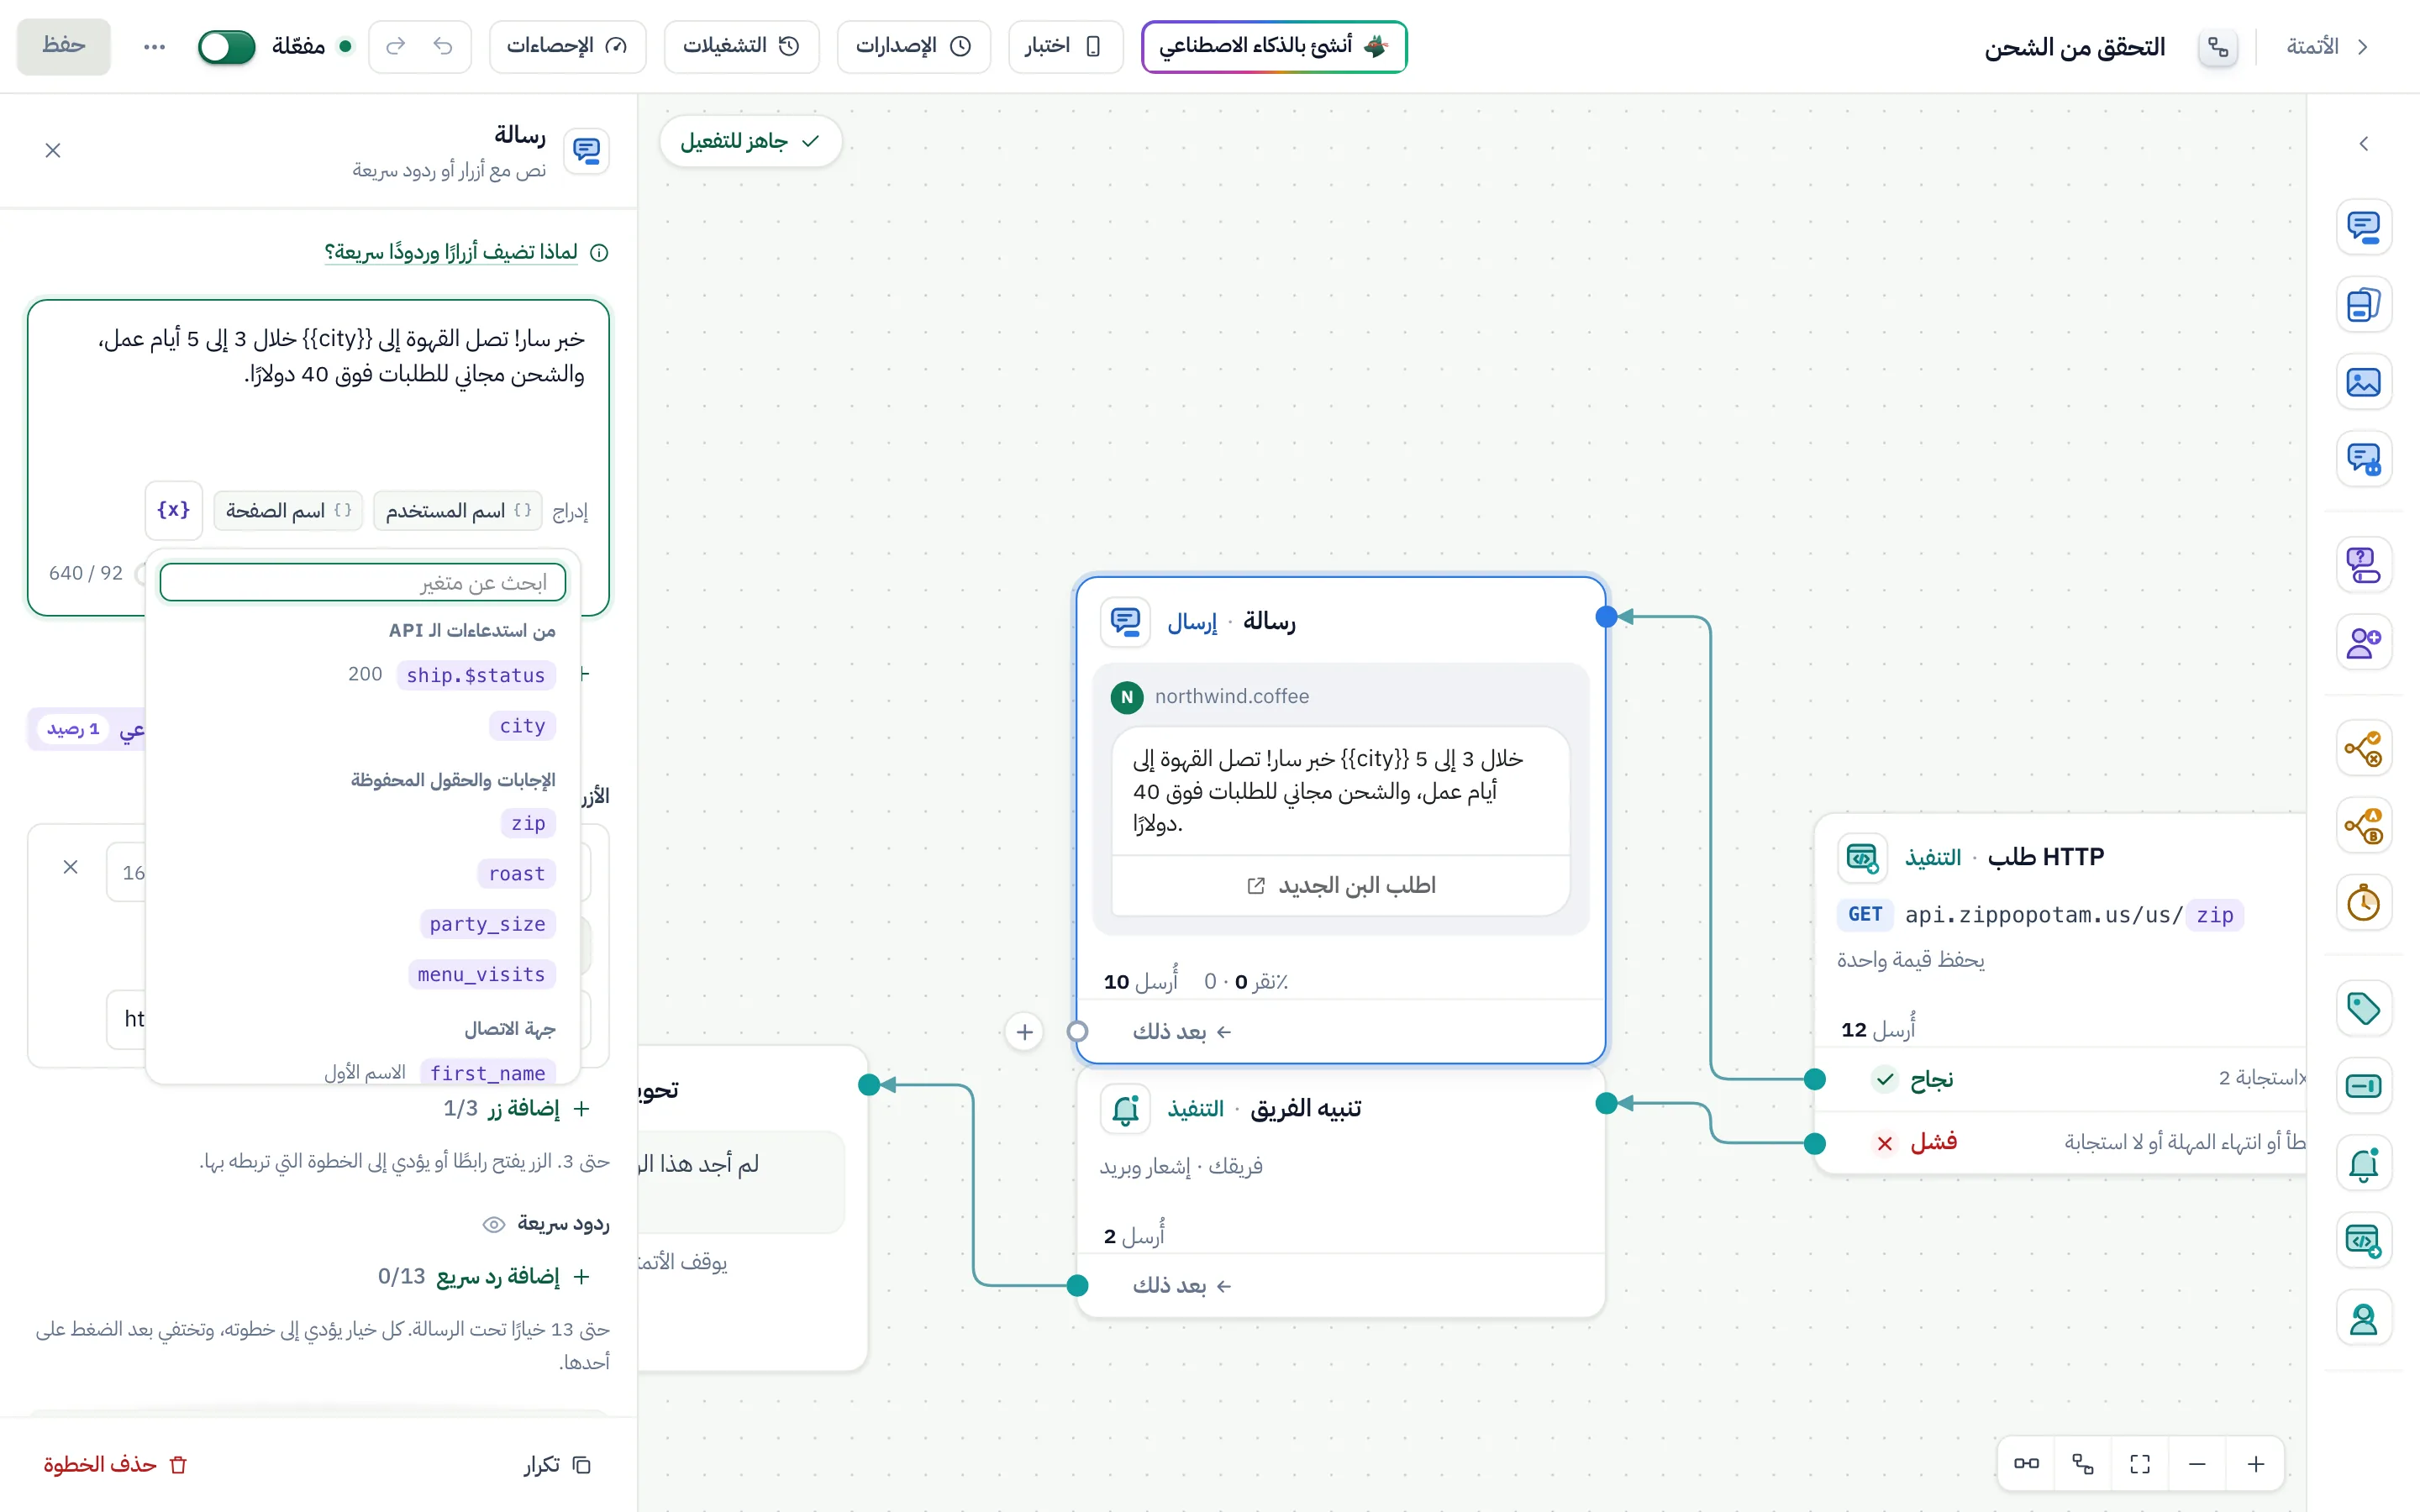Add the timer delay step icon

[2364, 903]
